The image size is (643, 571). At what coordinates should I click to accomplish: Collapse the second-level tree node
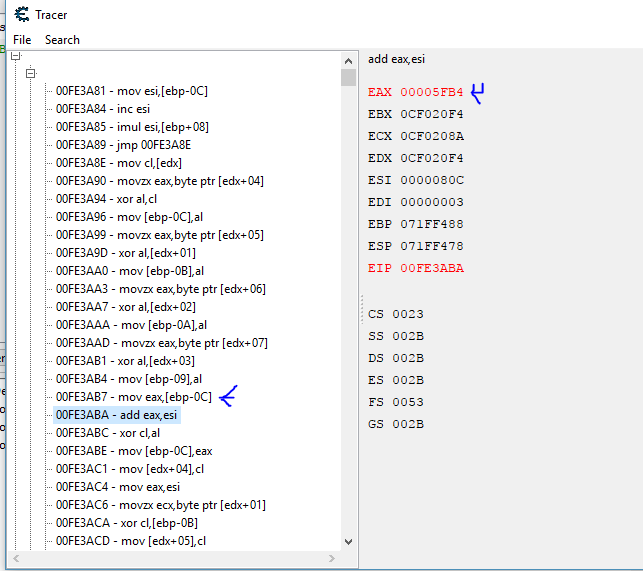pyautogui.click(x=31, y=74)
